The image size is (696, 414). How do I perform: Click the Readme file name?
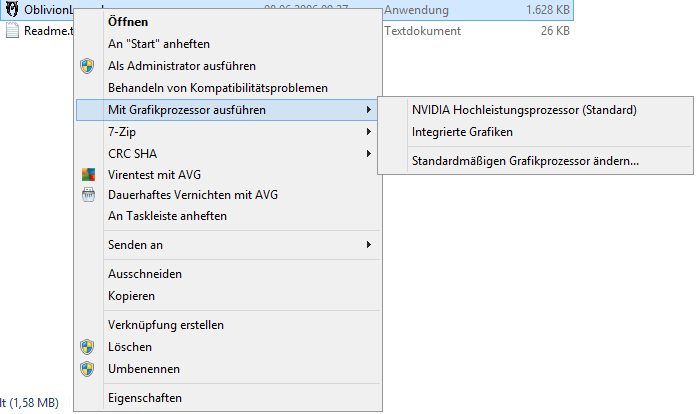point(48,31)
